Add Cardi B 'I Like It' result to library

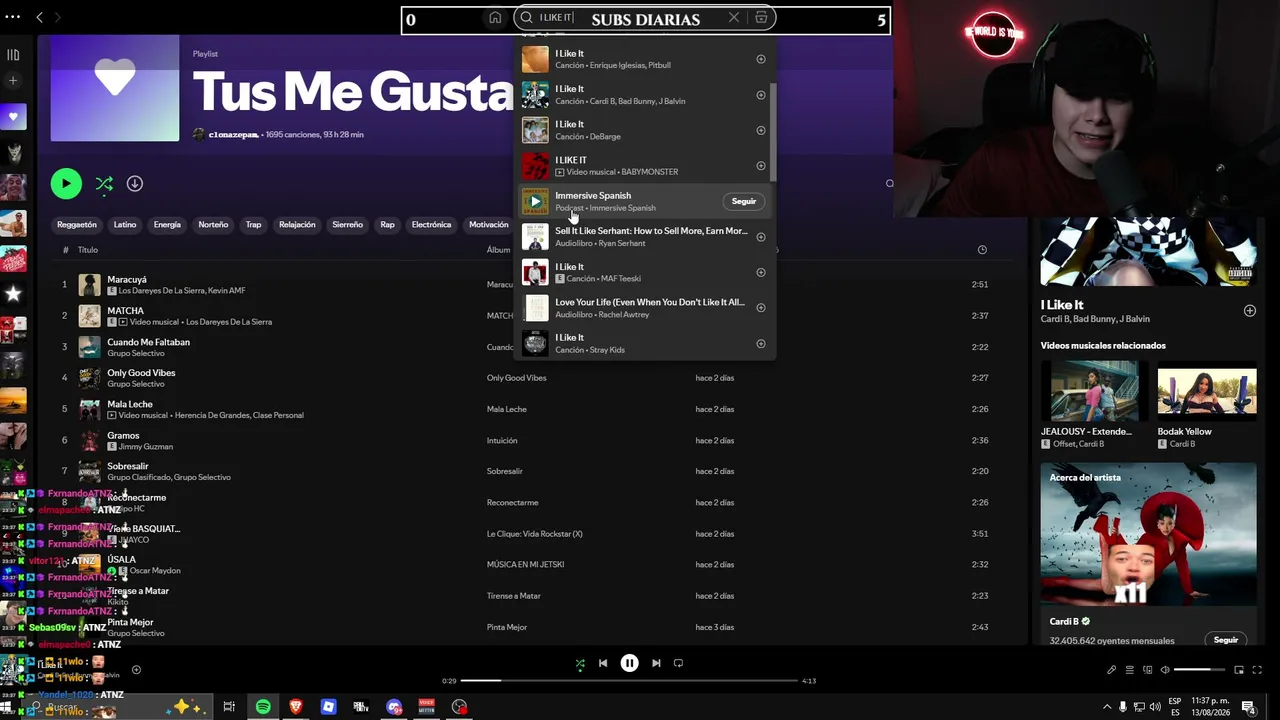(761, 95)
